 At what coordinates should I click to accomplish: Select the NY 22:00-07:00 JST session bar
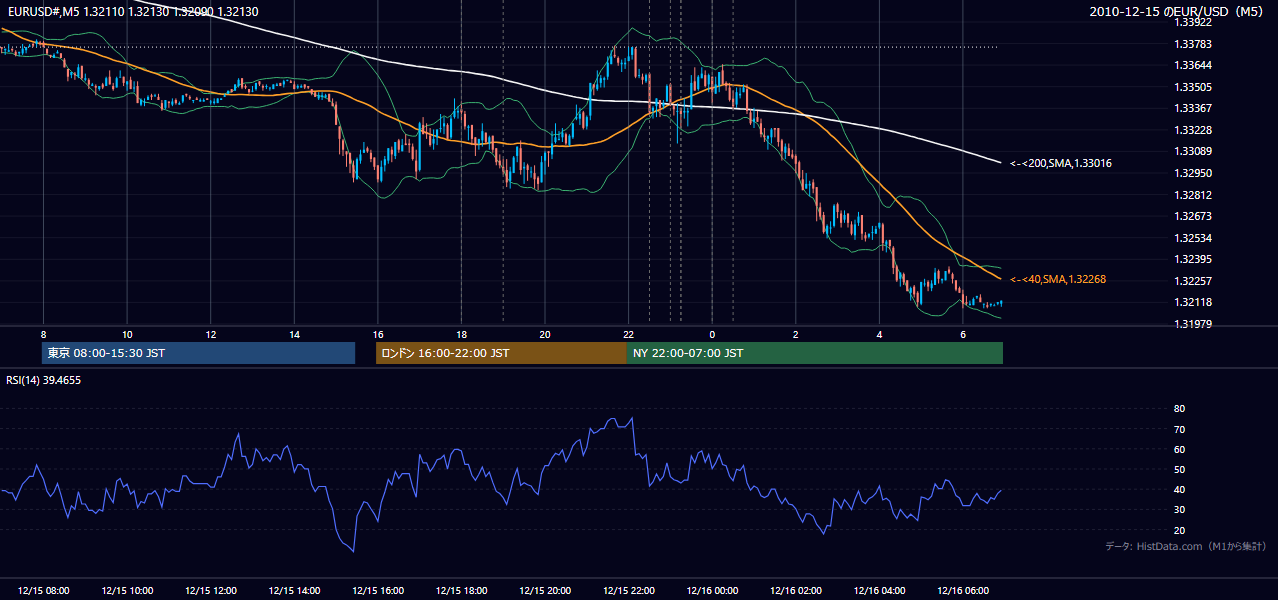[x=814, y=353]
